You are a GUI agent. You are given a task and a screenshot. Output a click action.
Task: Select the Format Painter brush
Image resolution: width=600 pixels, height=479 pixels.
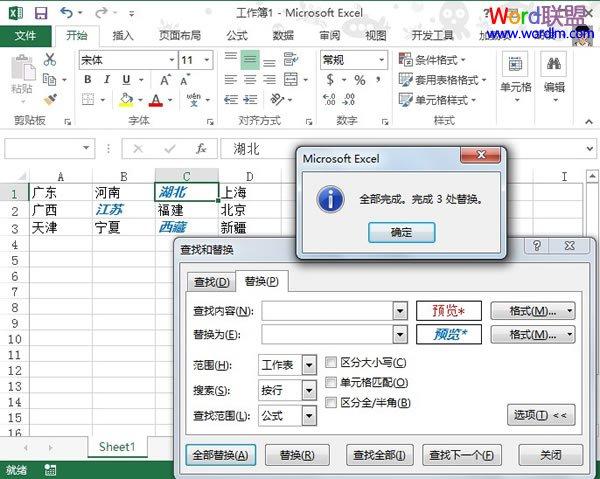[x=50, y=100]
